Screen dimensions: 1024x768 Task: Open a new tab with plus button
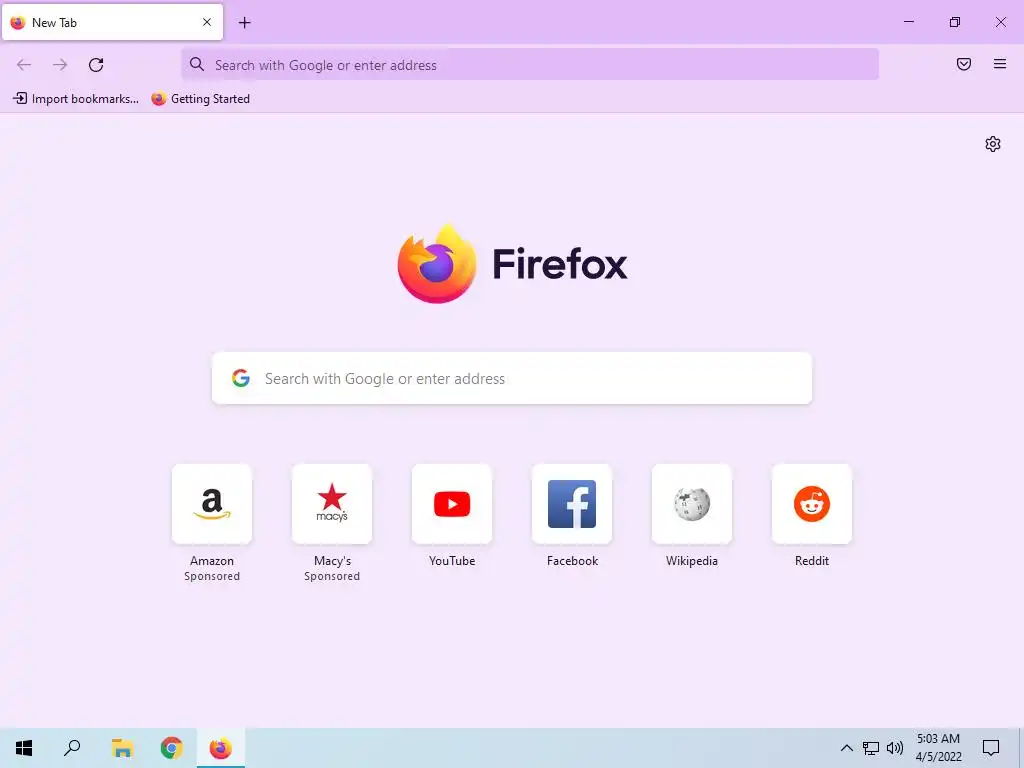point(245,23)
